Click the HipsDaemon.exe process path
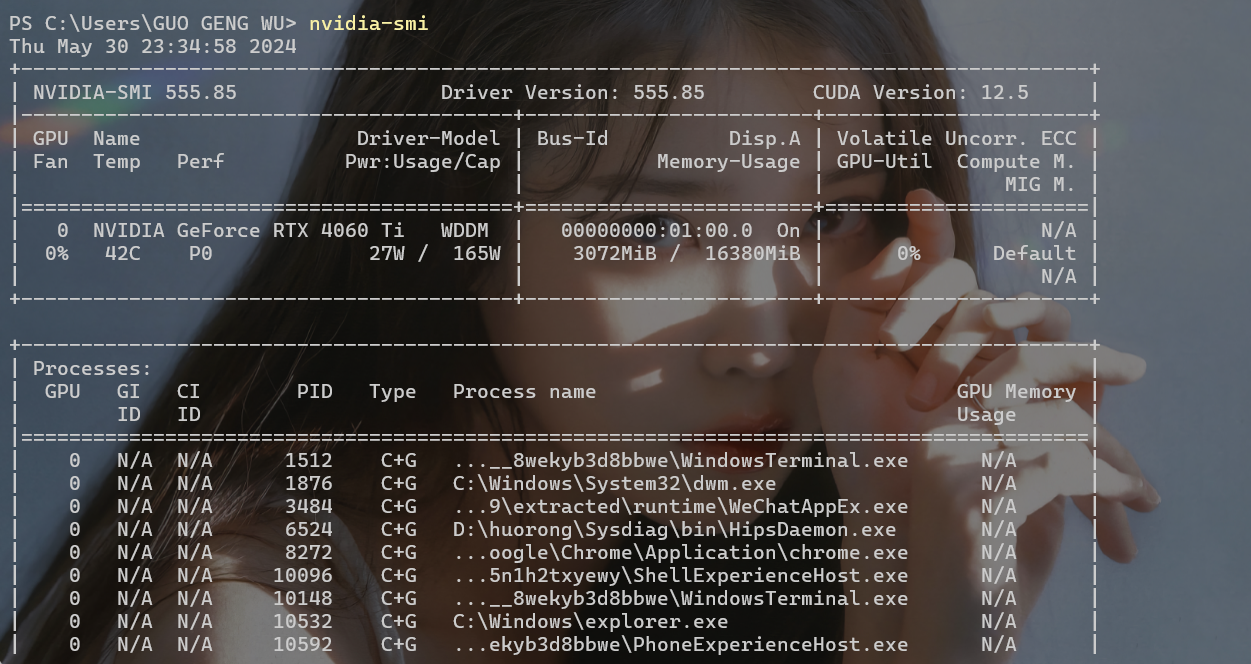1251x664 pixels. (675, 529)
